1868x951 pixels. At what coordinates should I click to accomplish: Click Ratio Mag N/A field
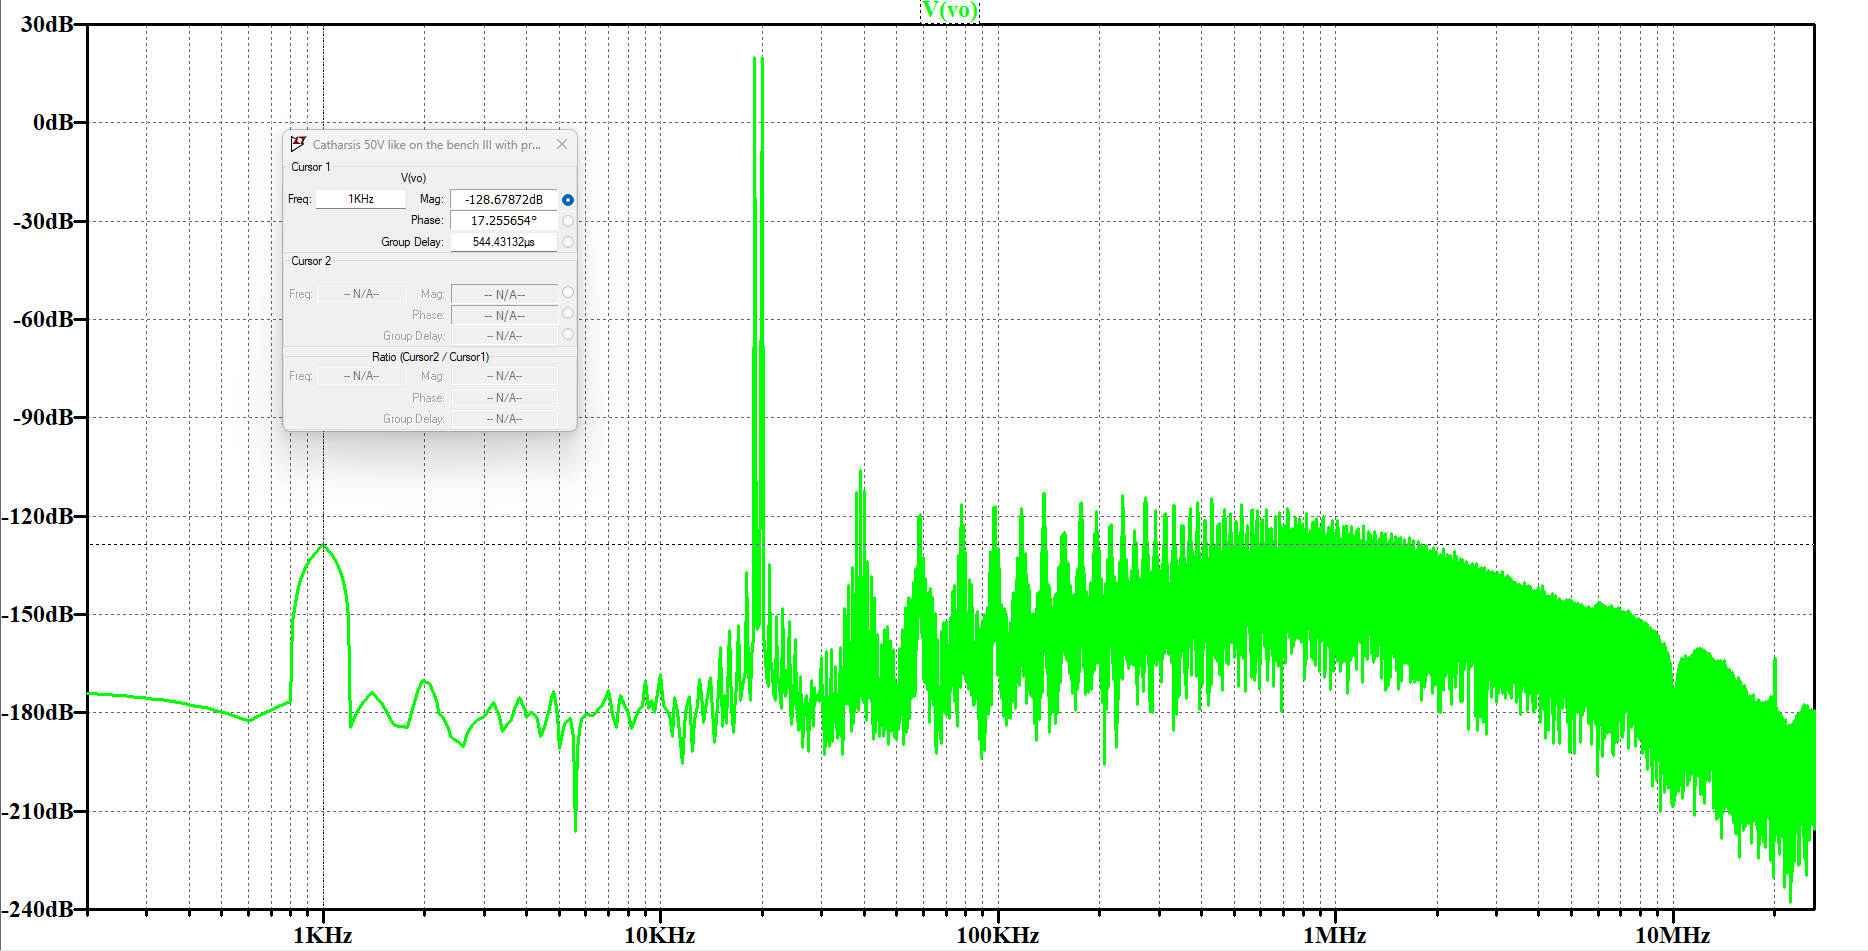503,376
